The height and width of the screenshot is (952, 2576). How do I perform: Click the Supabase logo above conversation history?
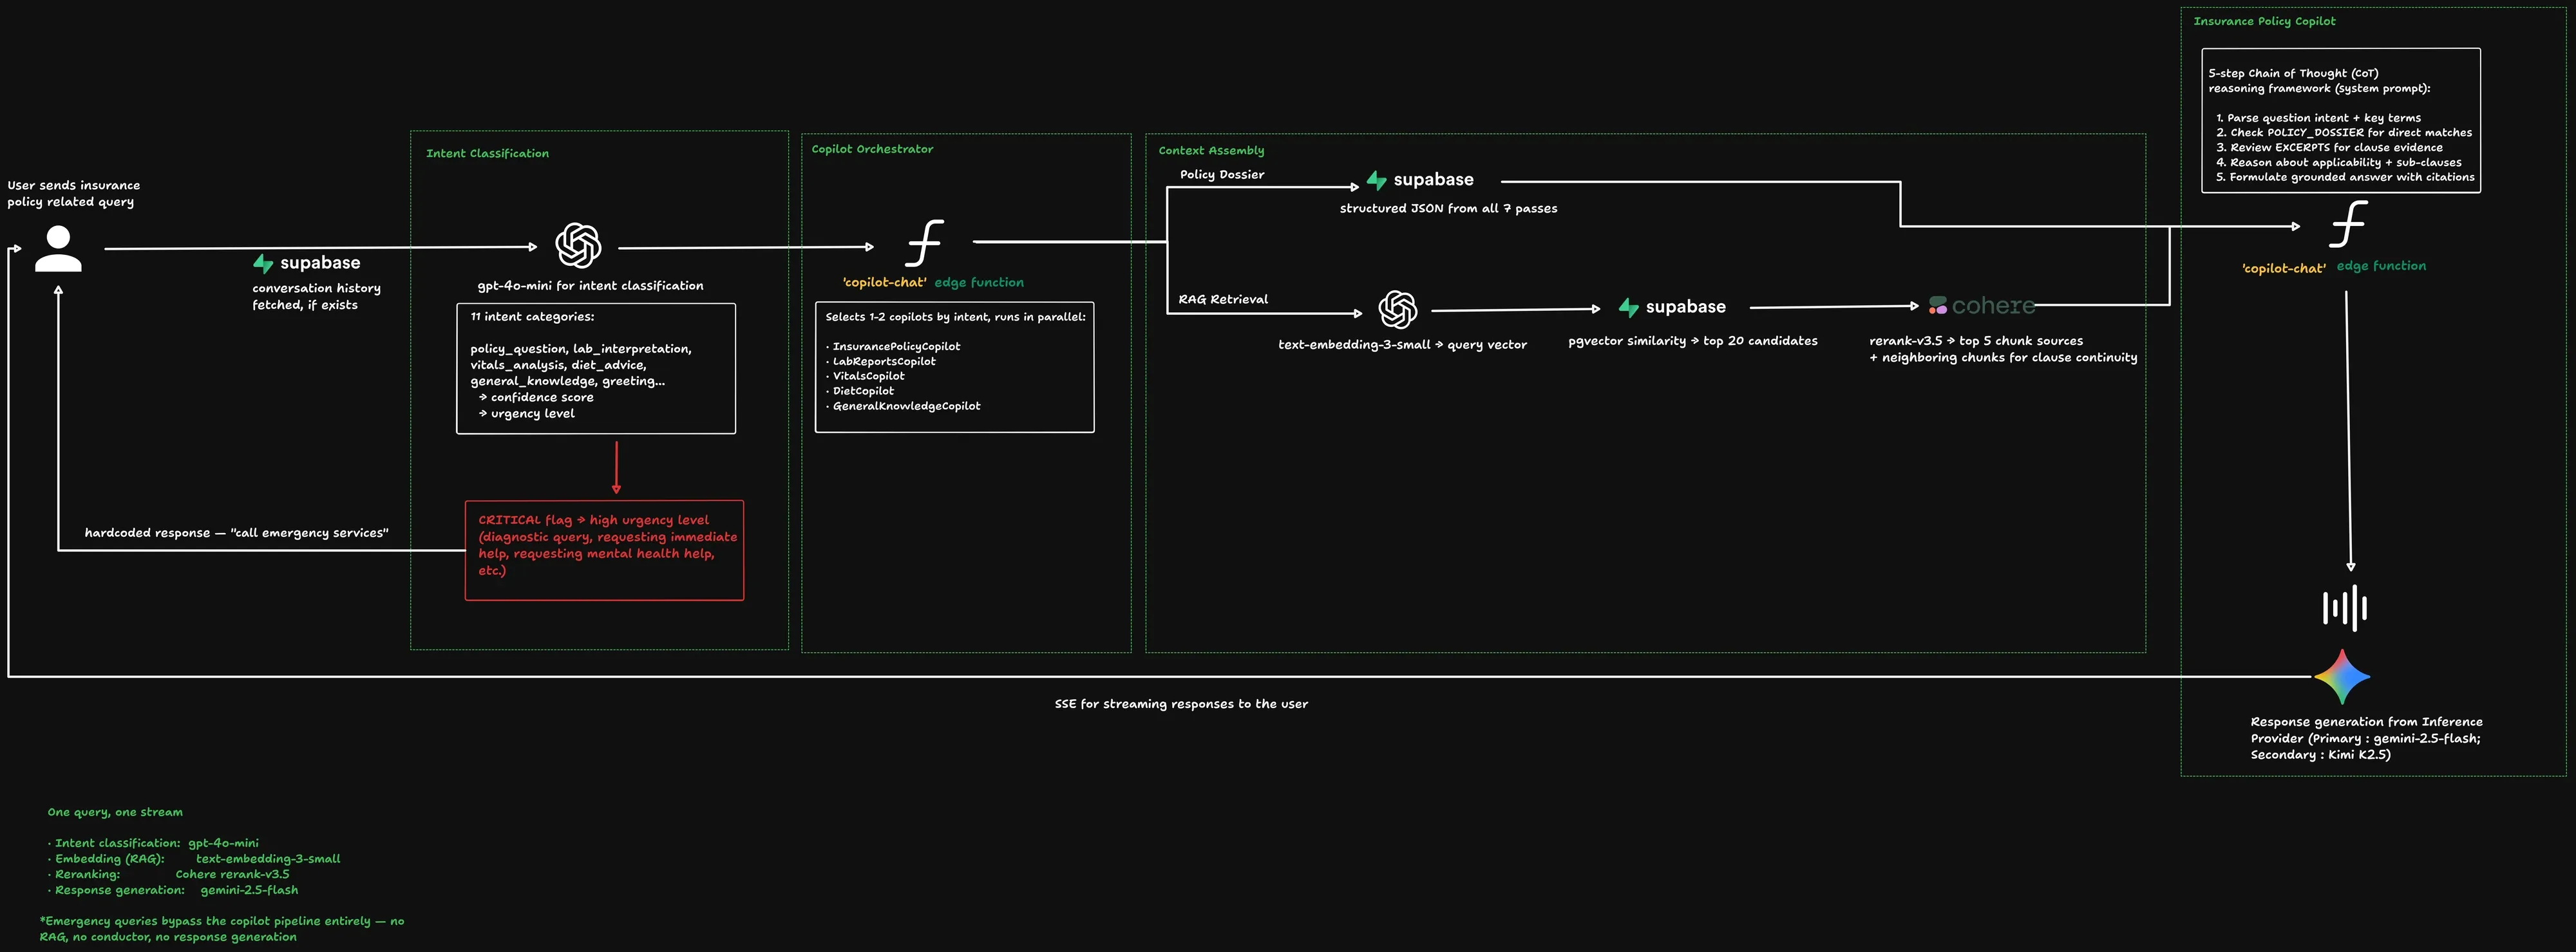[x=307, y=263]
